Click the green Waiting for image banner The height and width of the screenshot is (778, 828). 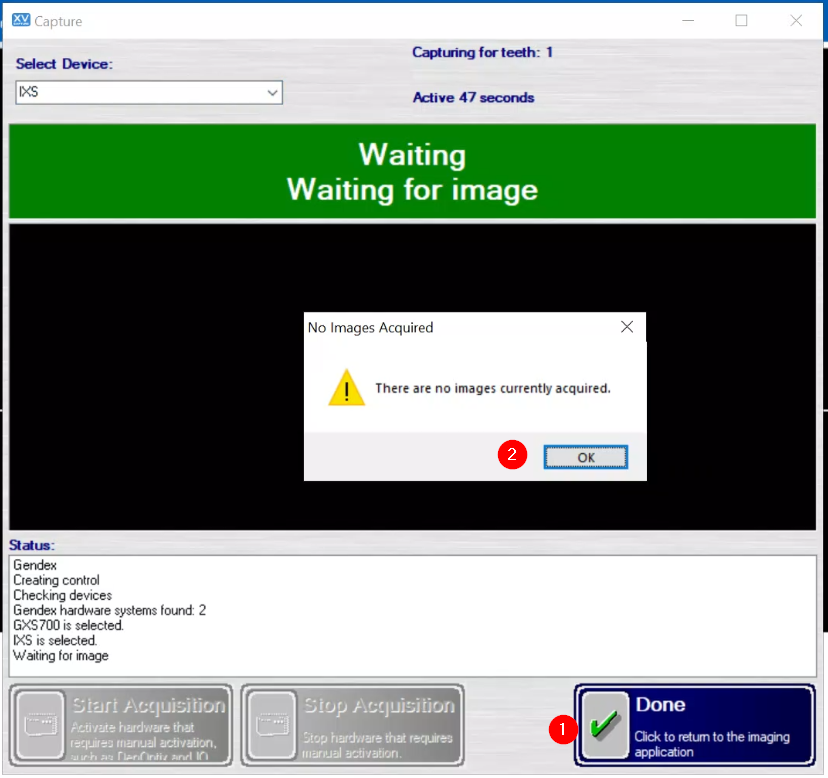pyautogui.click(x=412, y=172)
